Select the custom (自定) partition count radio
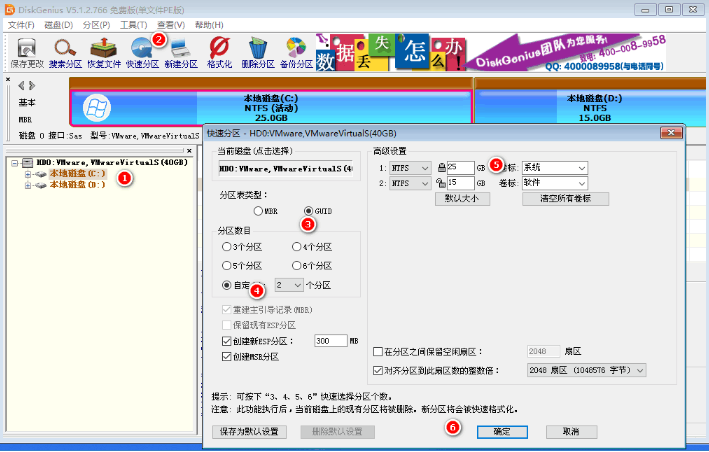 226,285
